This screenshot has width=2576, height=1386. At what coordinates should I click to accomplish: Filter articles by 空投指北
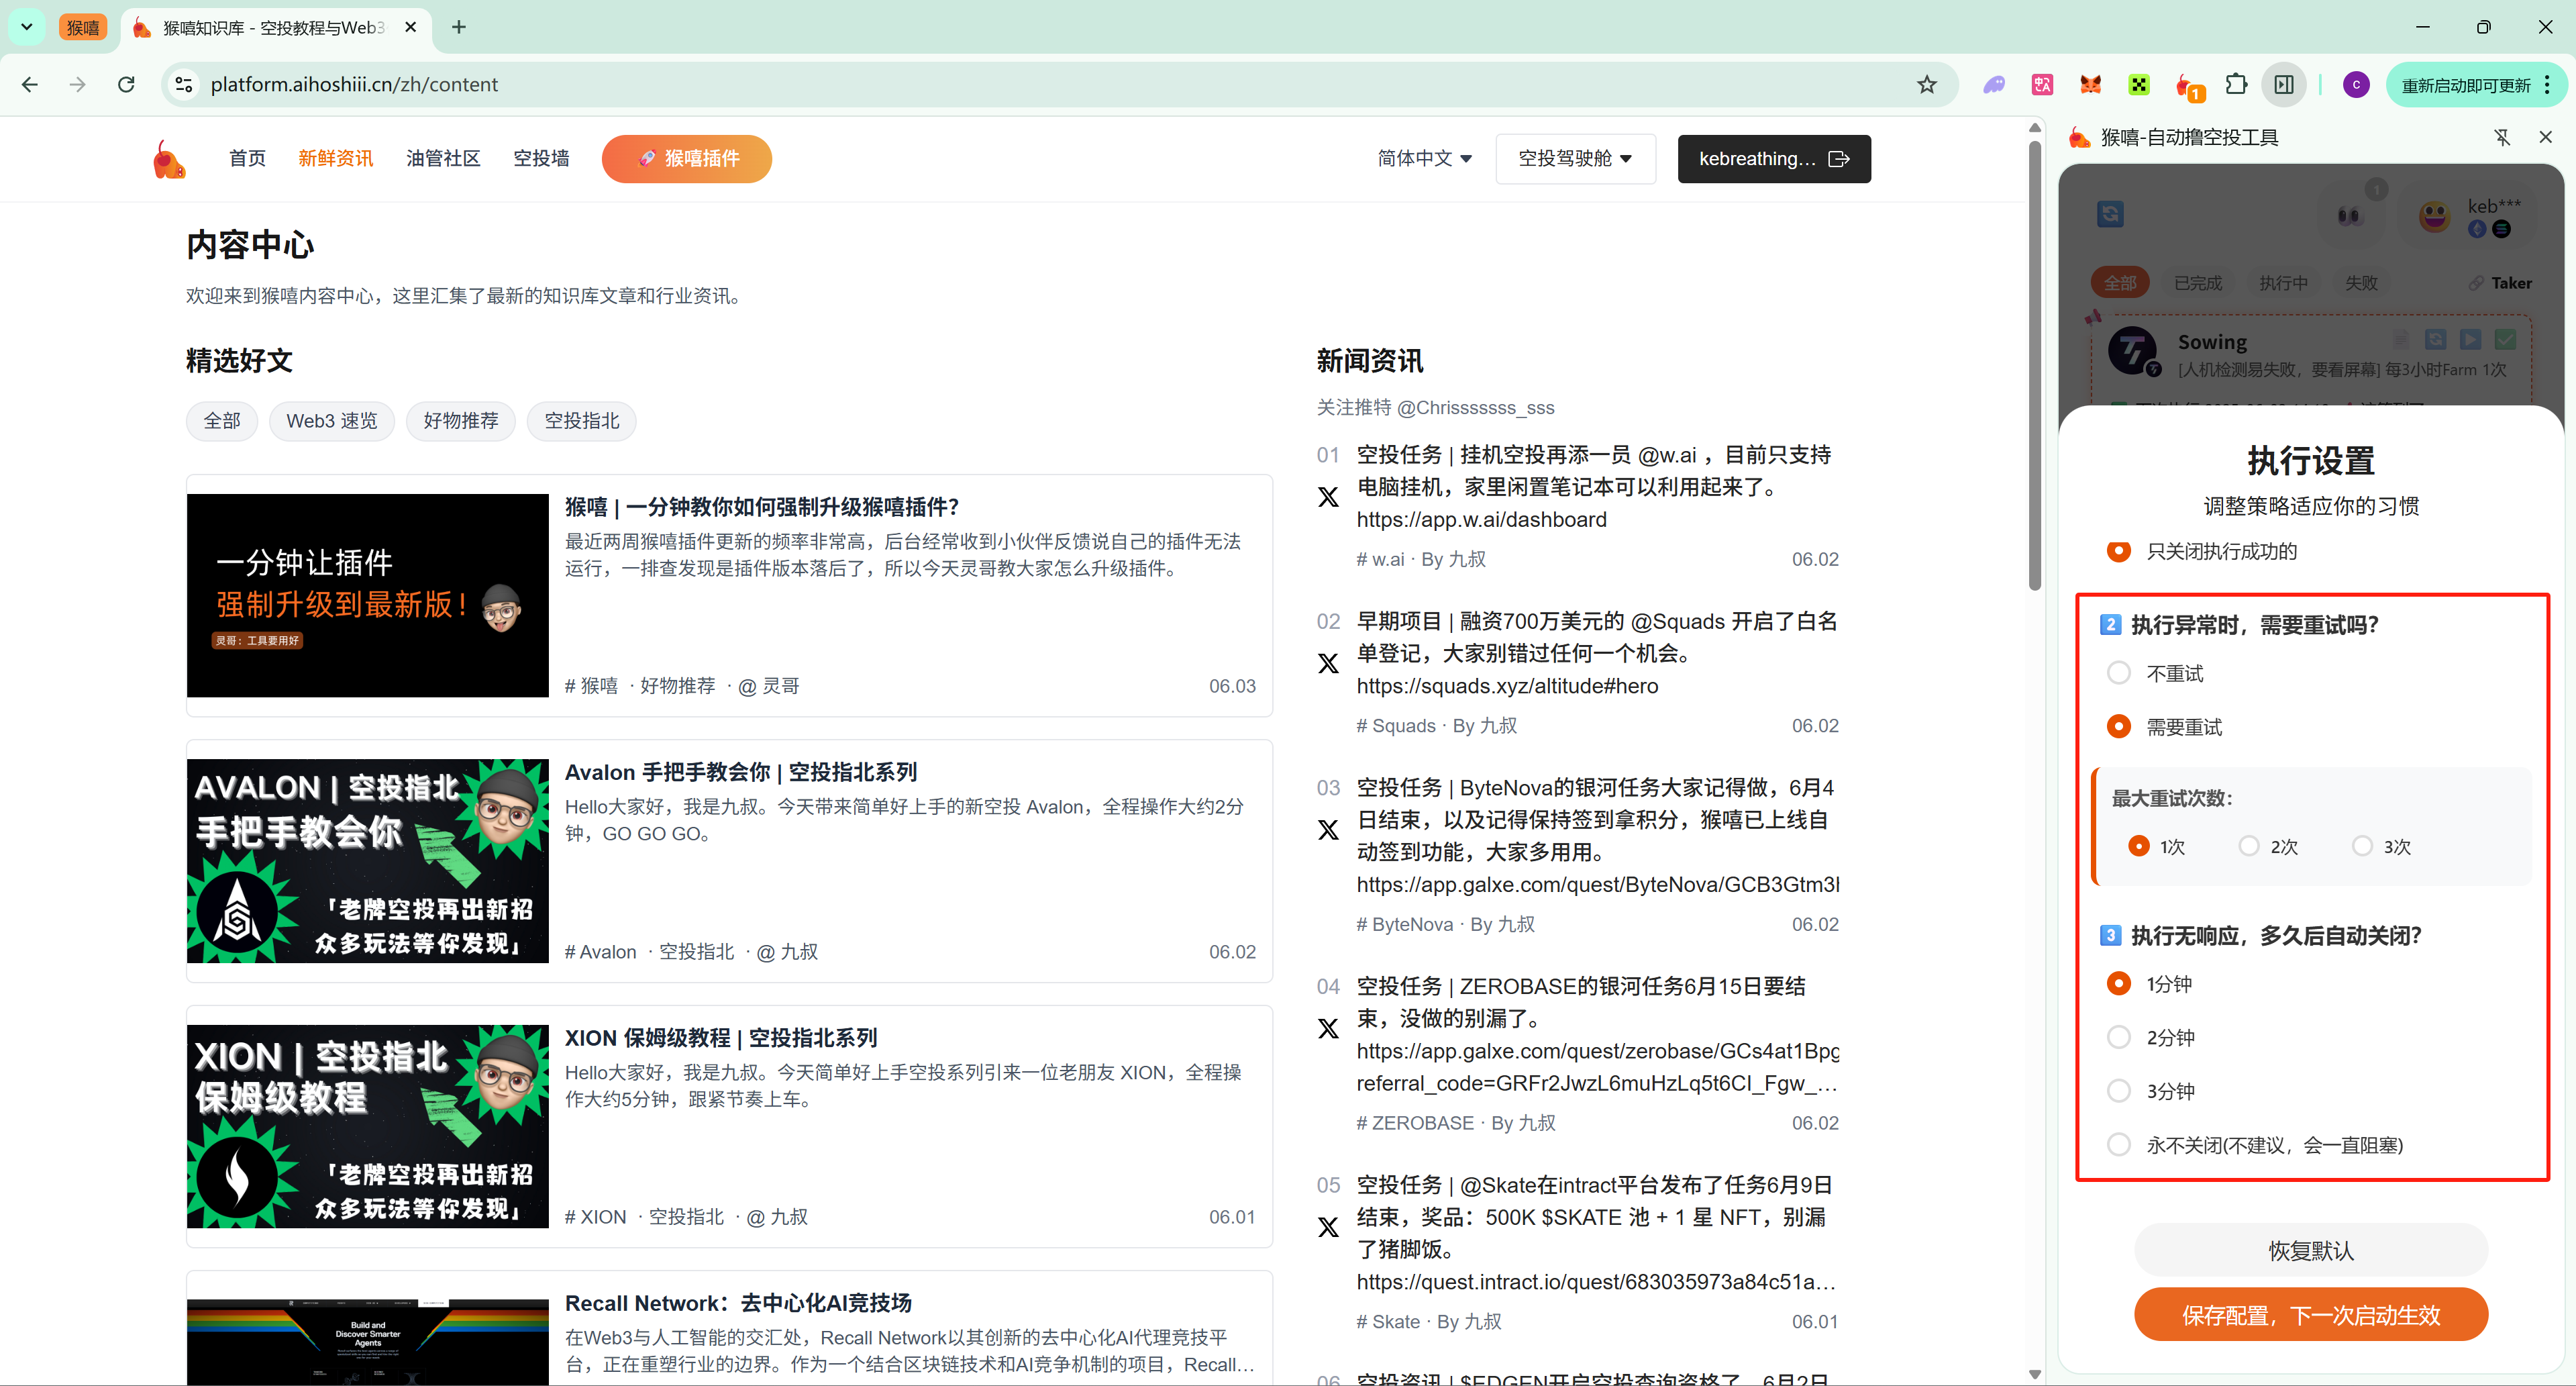582,420
